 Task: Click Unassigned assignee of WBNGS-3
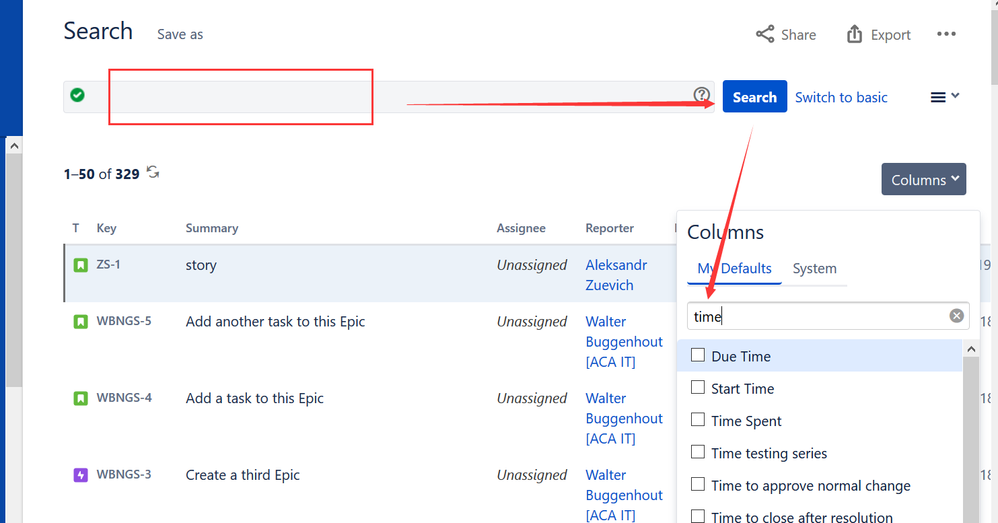tap(531, 475)
